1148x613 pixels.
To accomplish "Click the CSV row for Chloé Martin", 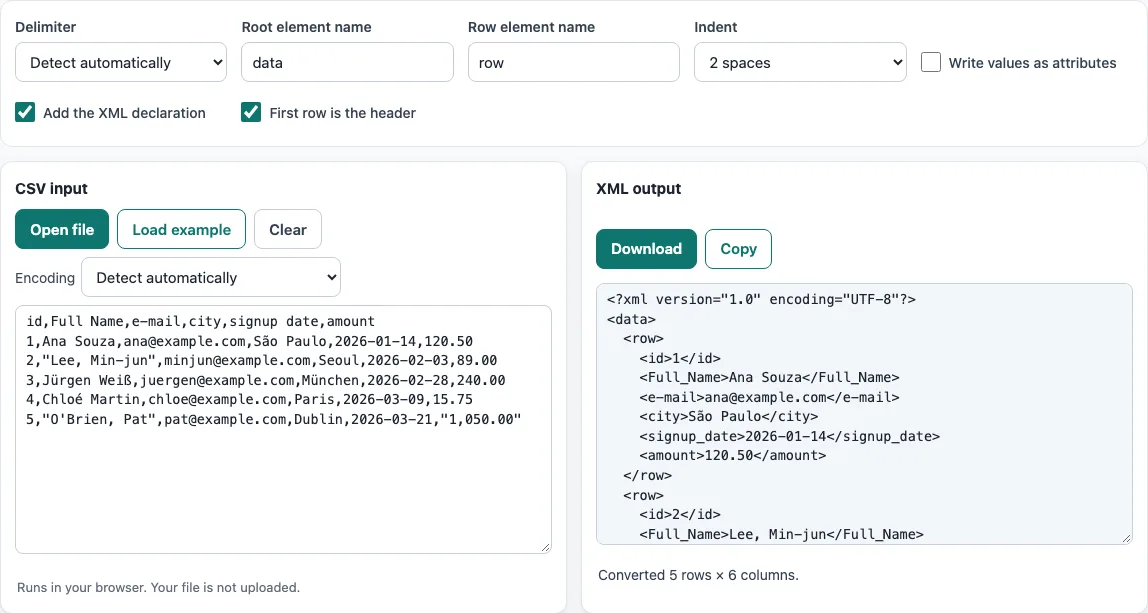I will tap(250, 400).
